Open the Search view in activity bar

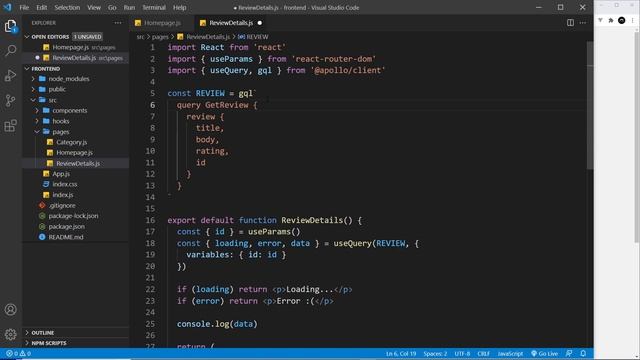[x=11, y=51]
